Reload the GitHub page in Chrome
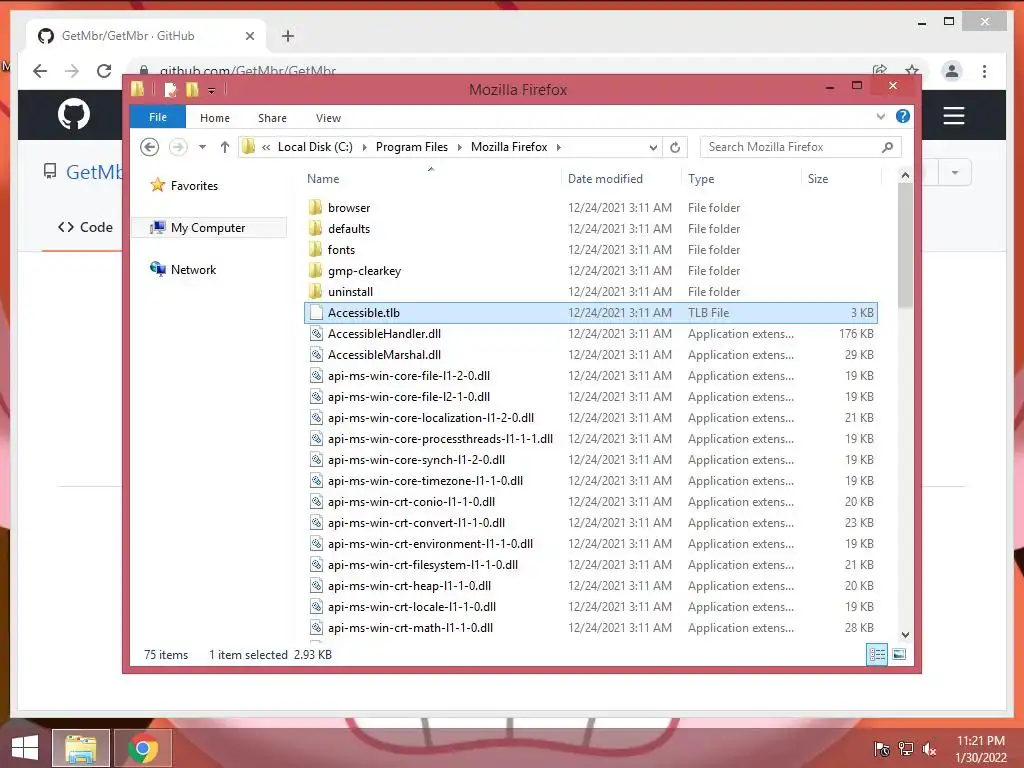Image resolution: width=1024 pixels, height=768 pixels. [x=104, y=71]
